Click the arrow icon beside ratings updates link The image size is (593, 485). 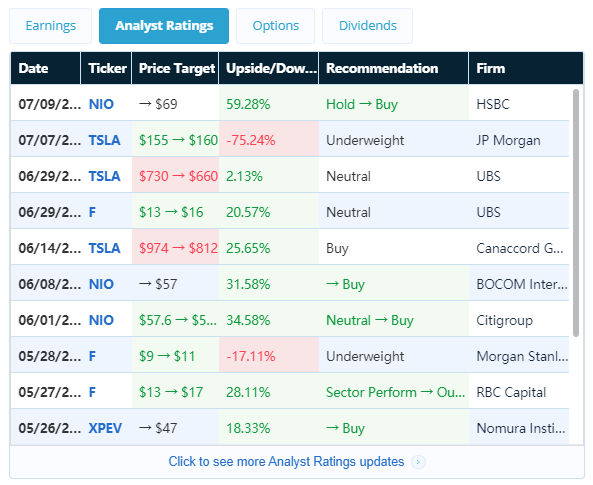418,462
